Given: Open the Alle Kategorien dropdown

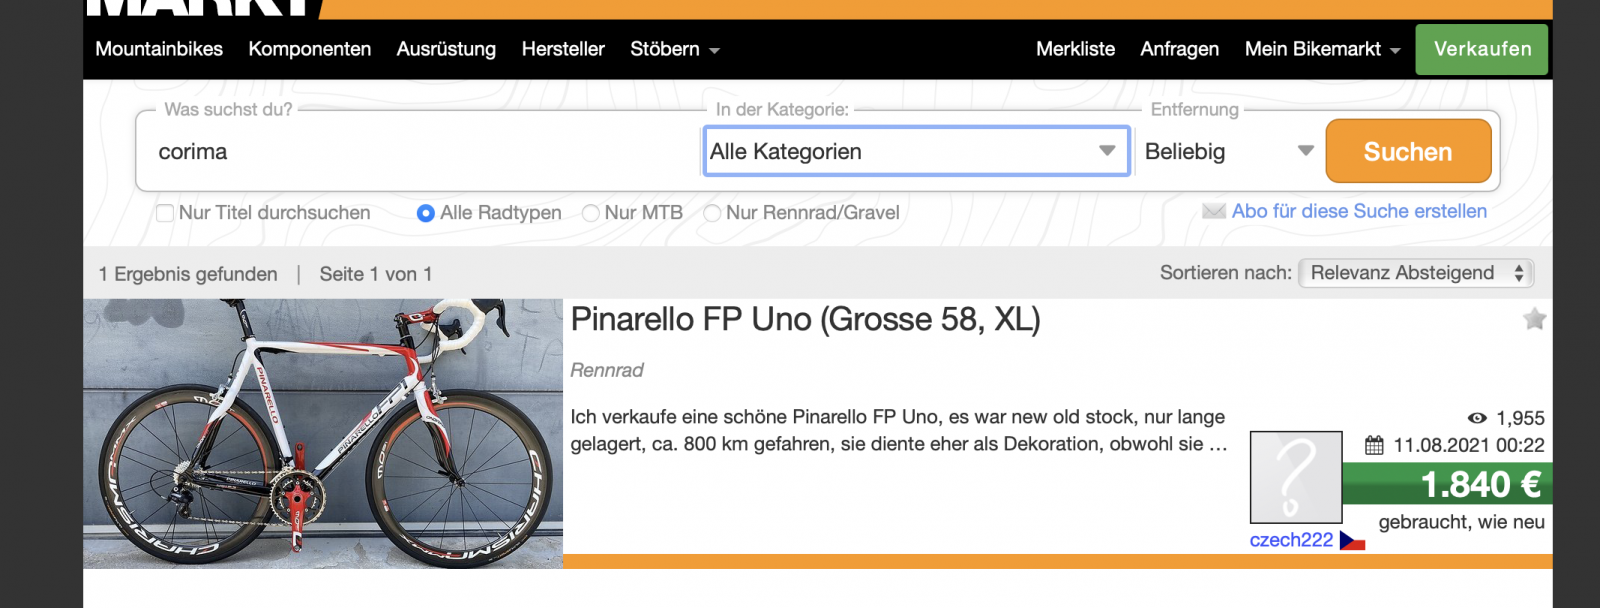Looking at the screenshot, I should click(916, 151).
